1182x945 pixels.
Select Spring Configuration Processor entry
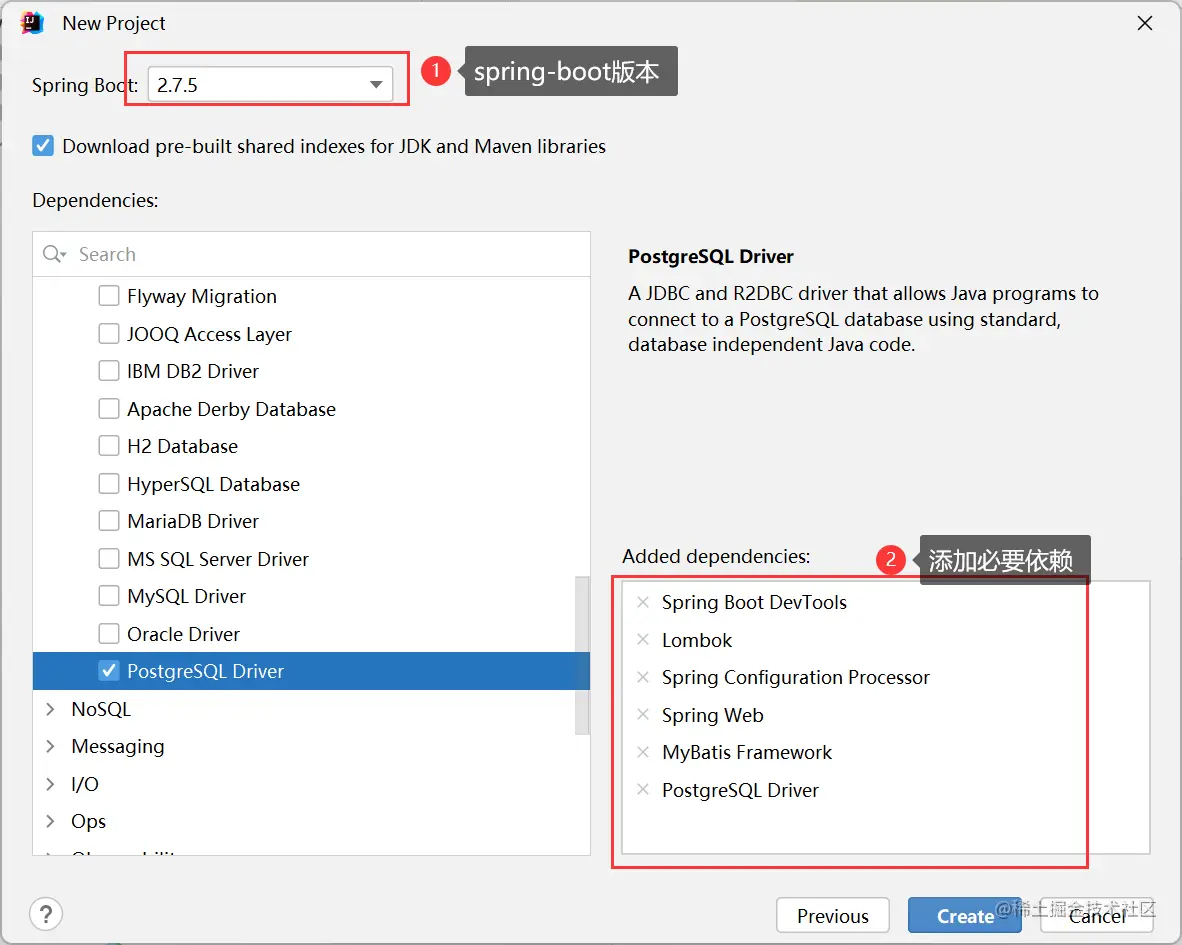[795, 677]
